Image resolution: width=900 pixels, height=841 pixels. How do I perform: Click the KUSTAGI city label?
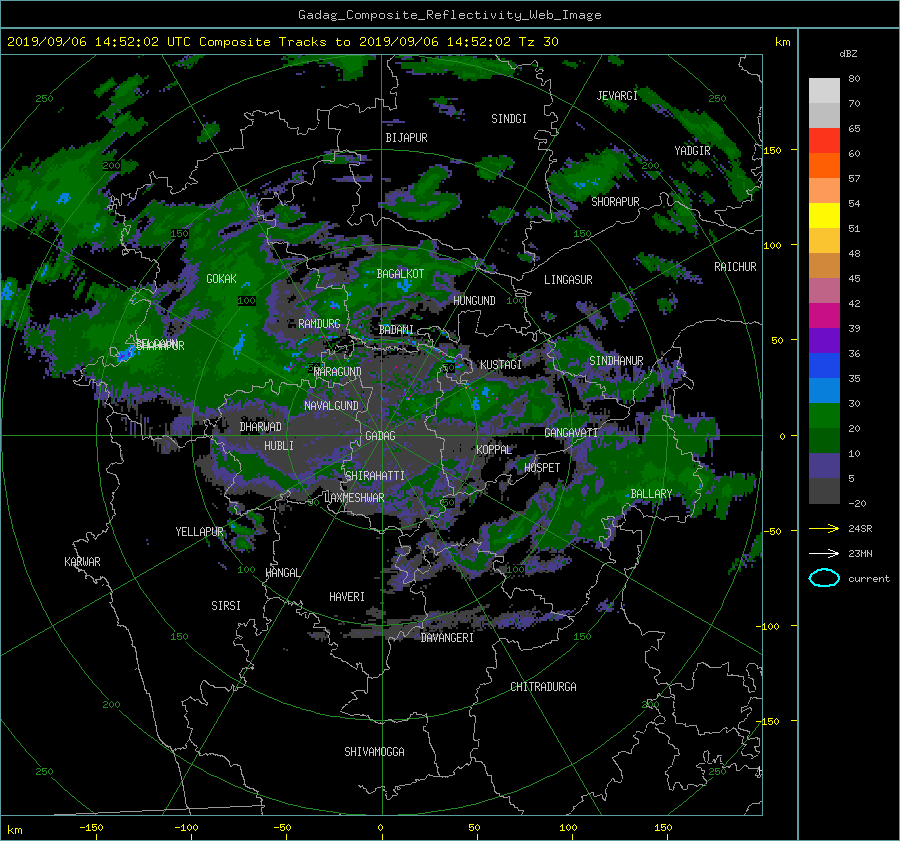coord(501,365)
